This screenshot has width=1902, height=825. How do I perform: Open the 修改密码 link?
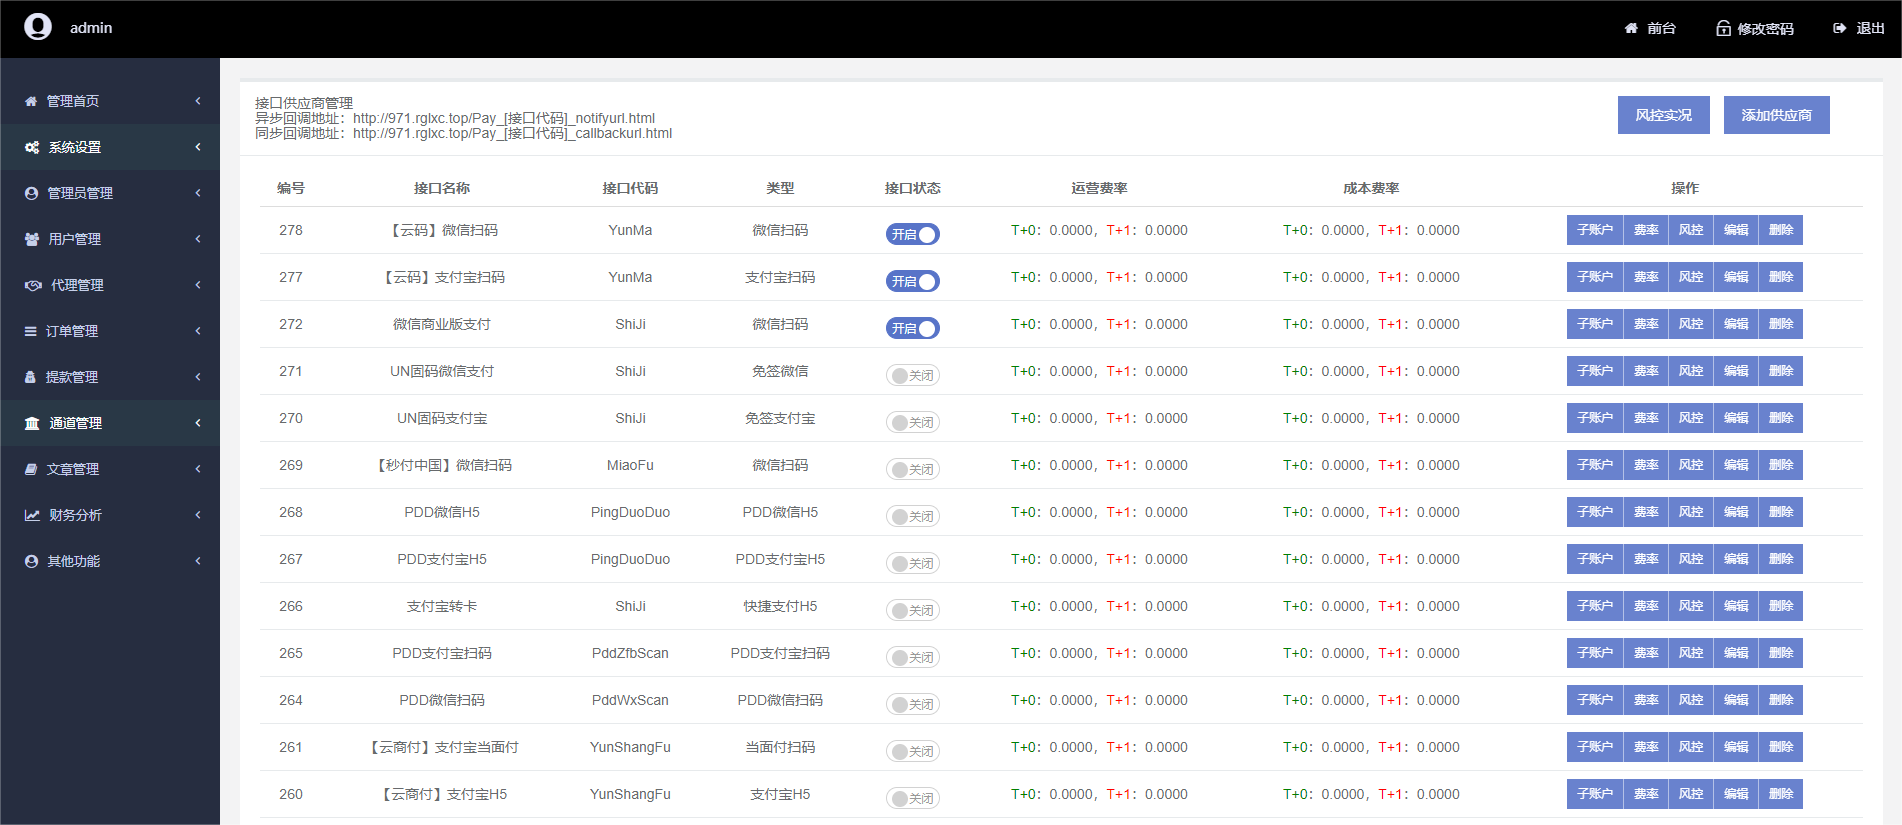tap(1755, 28)
